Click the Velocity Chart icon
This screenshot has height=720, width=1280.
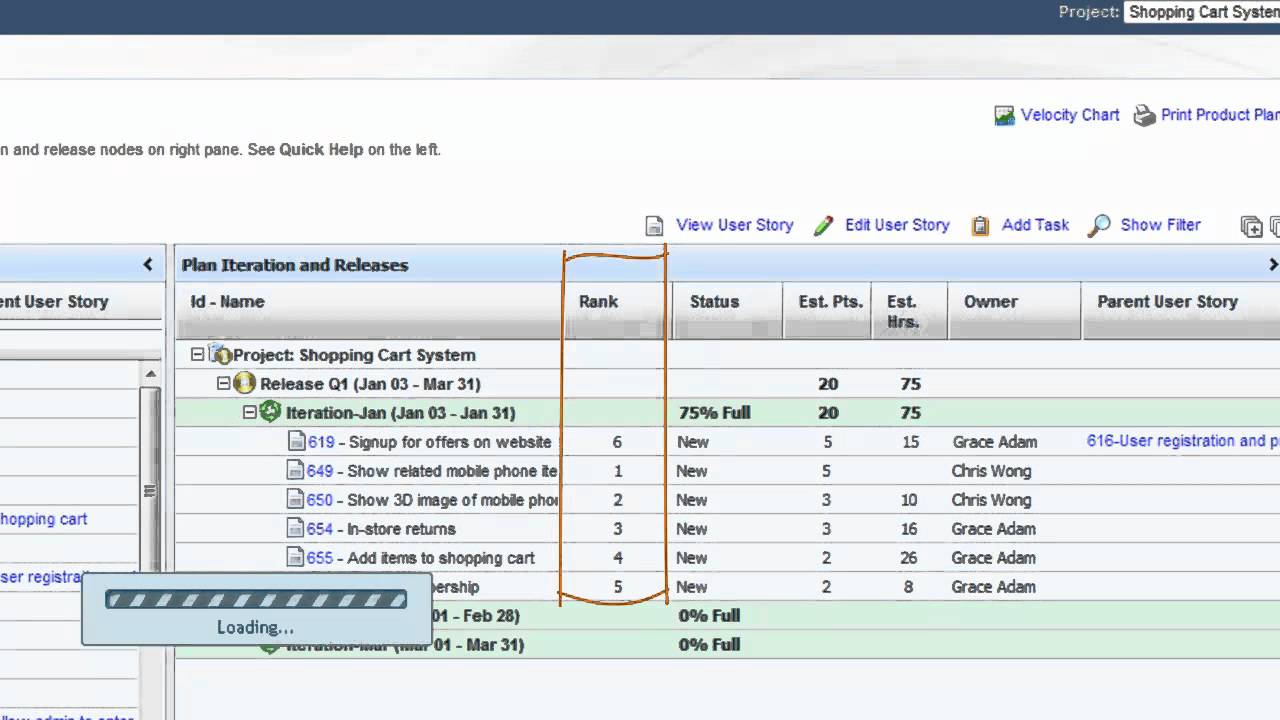point(1004,116)
